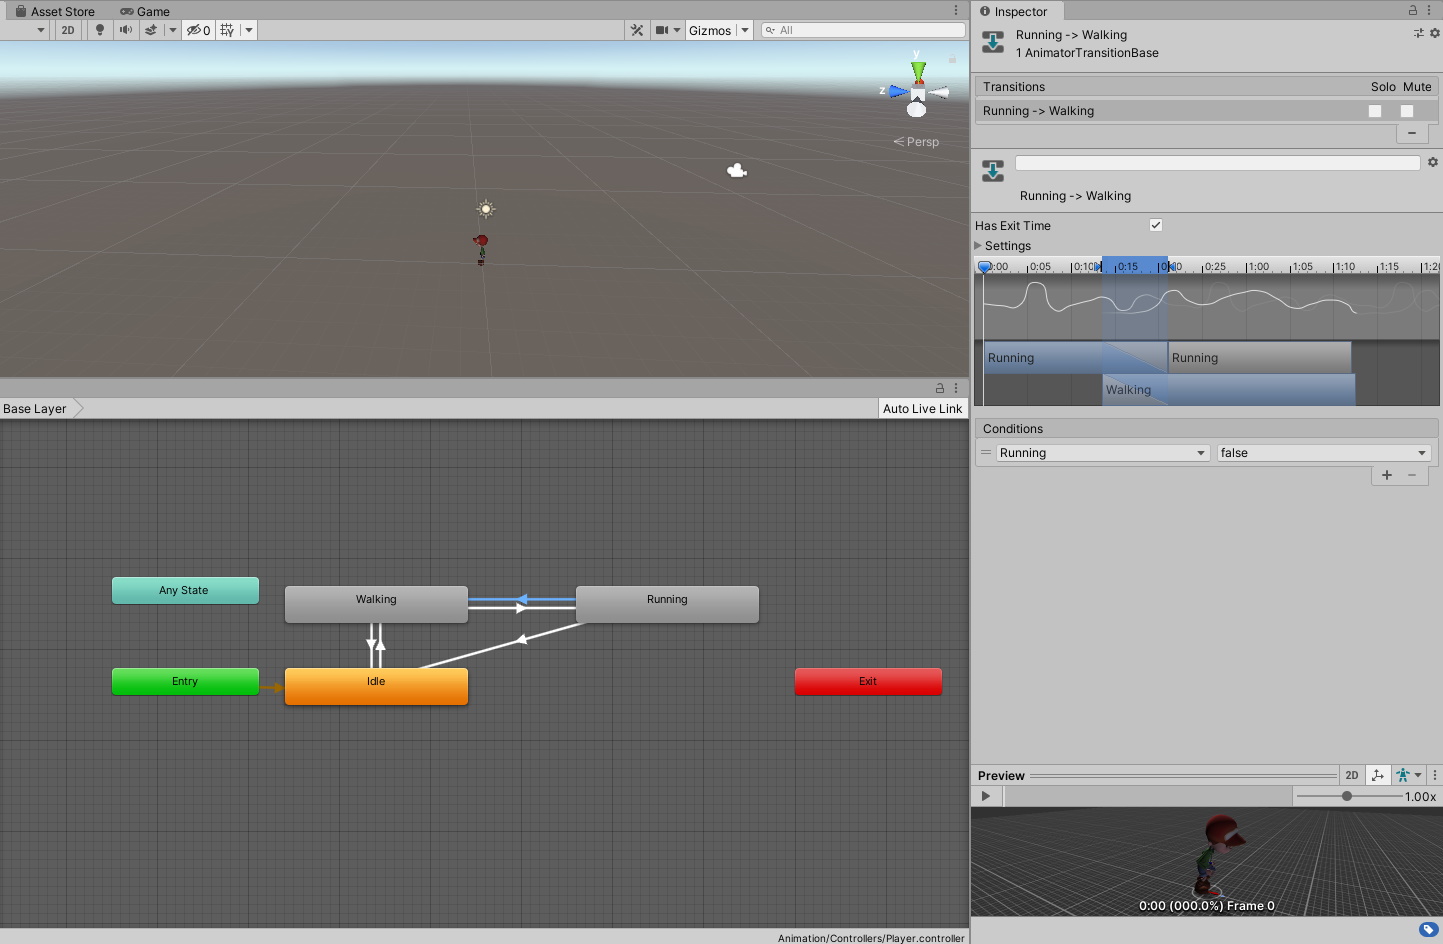Toggle Scene audio icon

pos(127,30)
